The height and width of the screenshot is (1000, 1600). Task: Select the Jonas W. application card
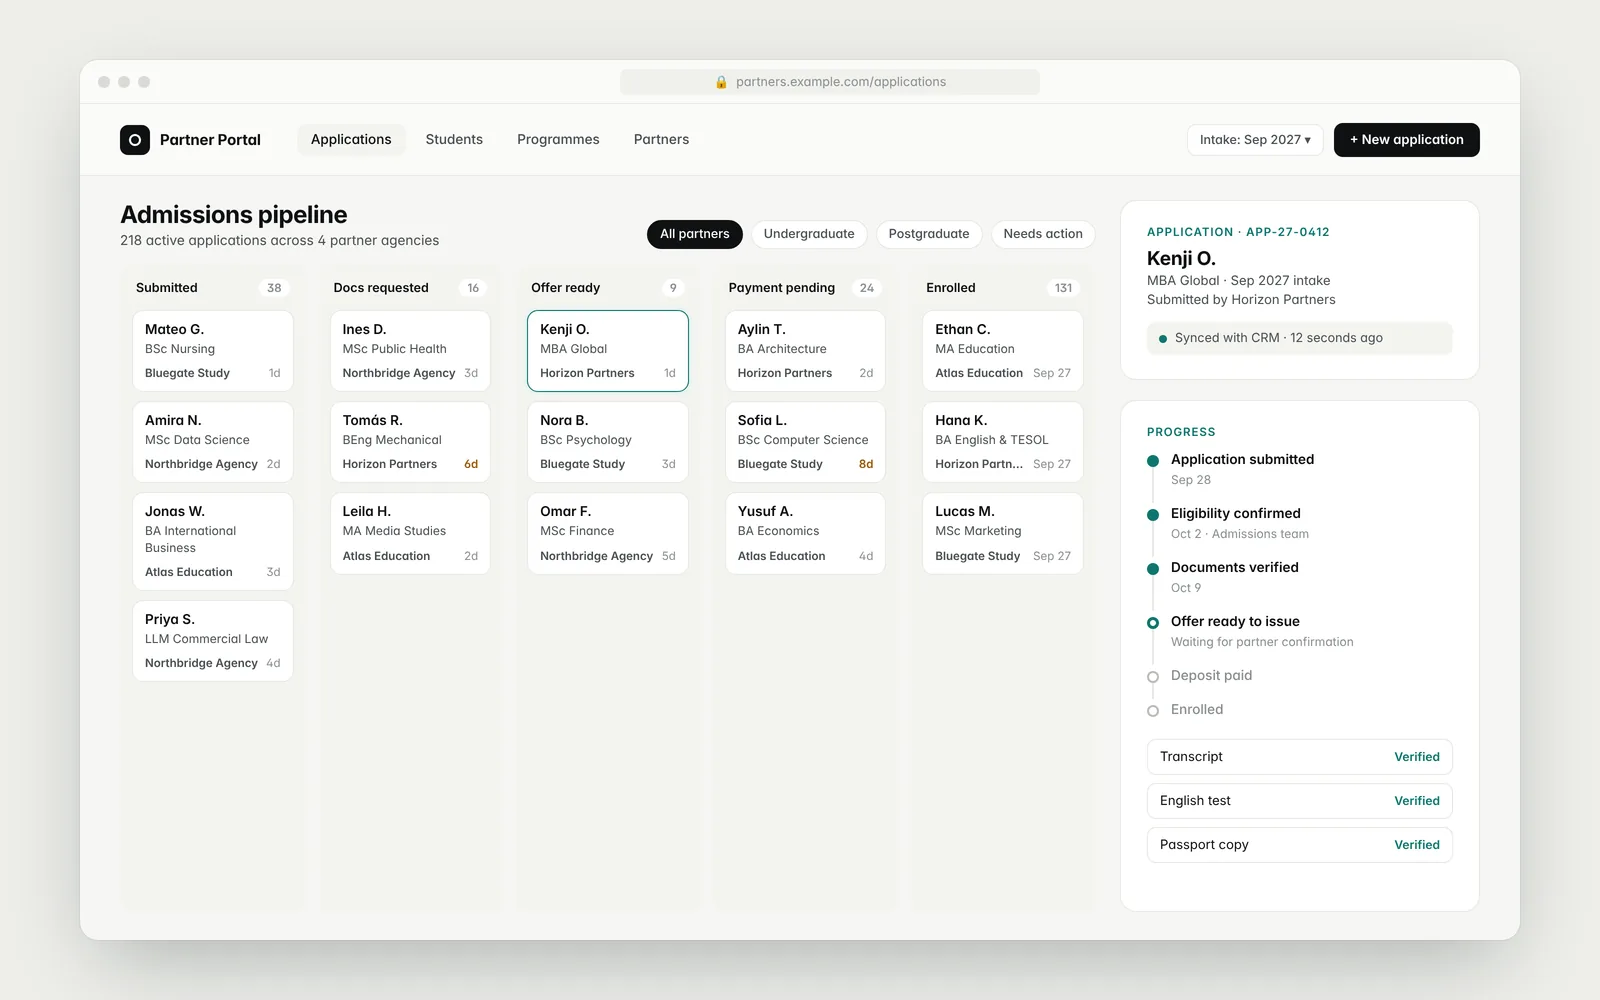tap(213, 542)
